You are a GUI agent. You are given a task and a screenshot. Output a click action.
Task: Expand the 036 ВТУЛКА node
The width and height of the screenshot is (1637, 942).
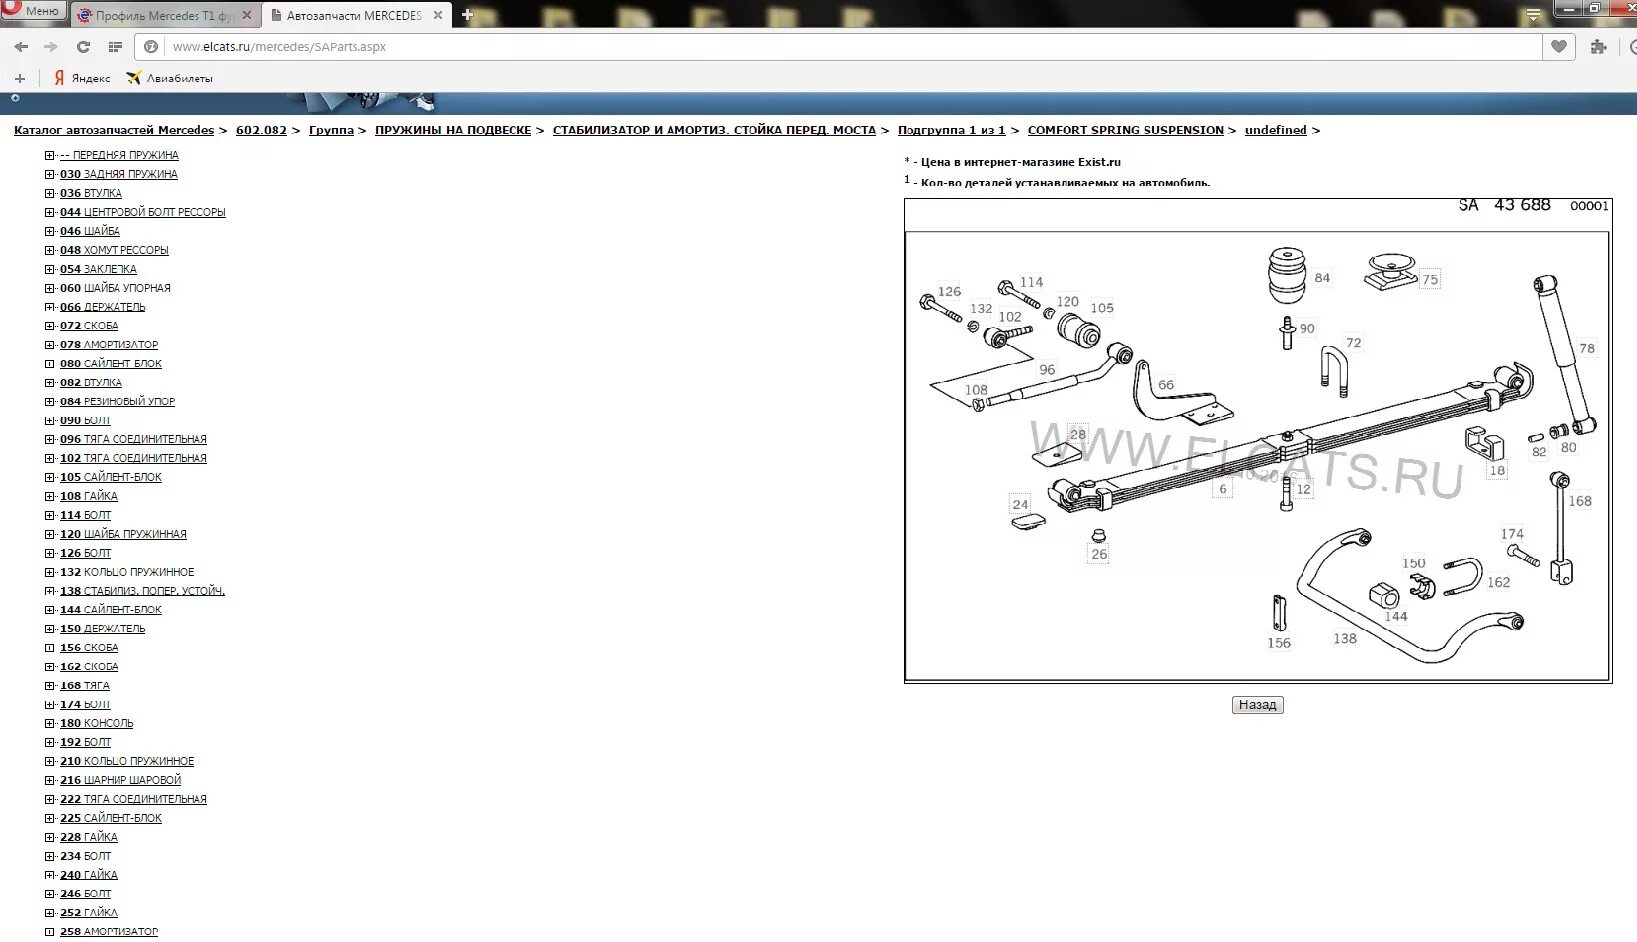click(50, 193)
